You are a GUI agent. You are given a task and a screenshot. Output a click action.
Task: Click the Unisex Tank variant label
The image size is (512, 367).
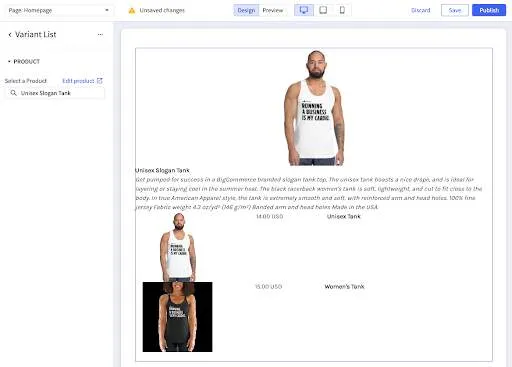click(344, 216)
